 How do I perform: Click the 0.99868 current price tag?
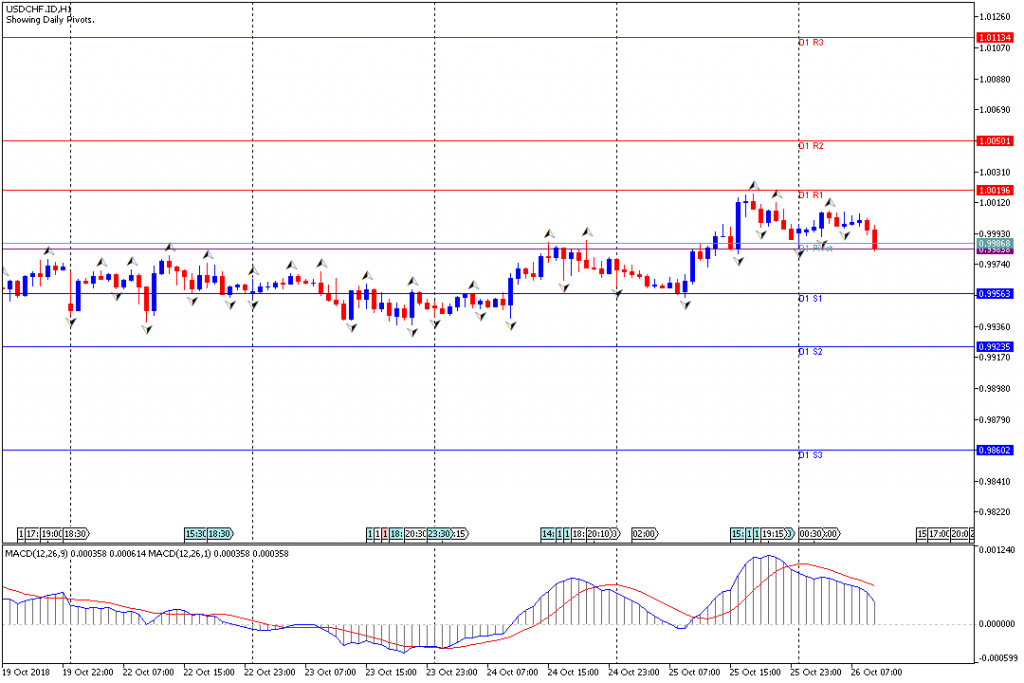click(996, 243)
